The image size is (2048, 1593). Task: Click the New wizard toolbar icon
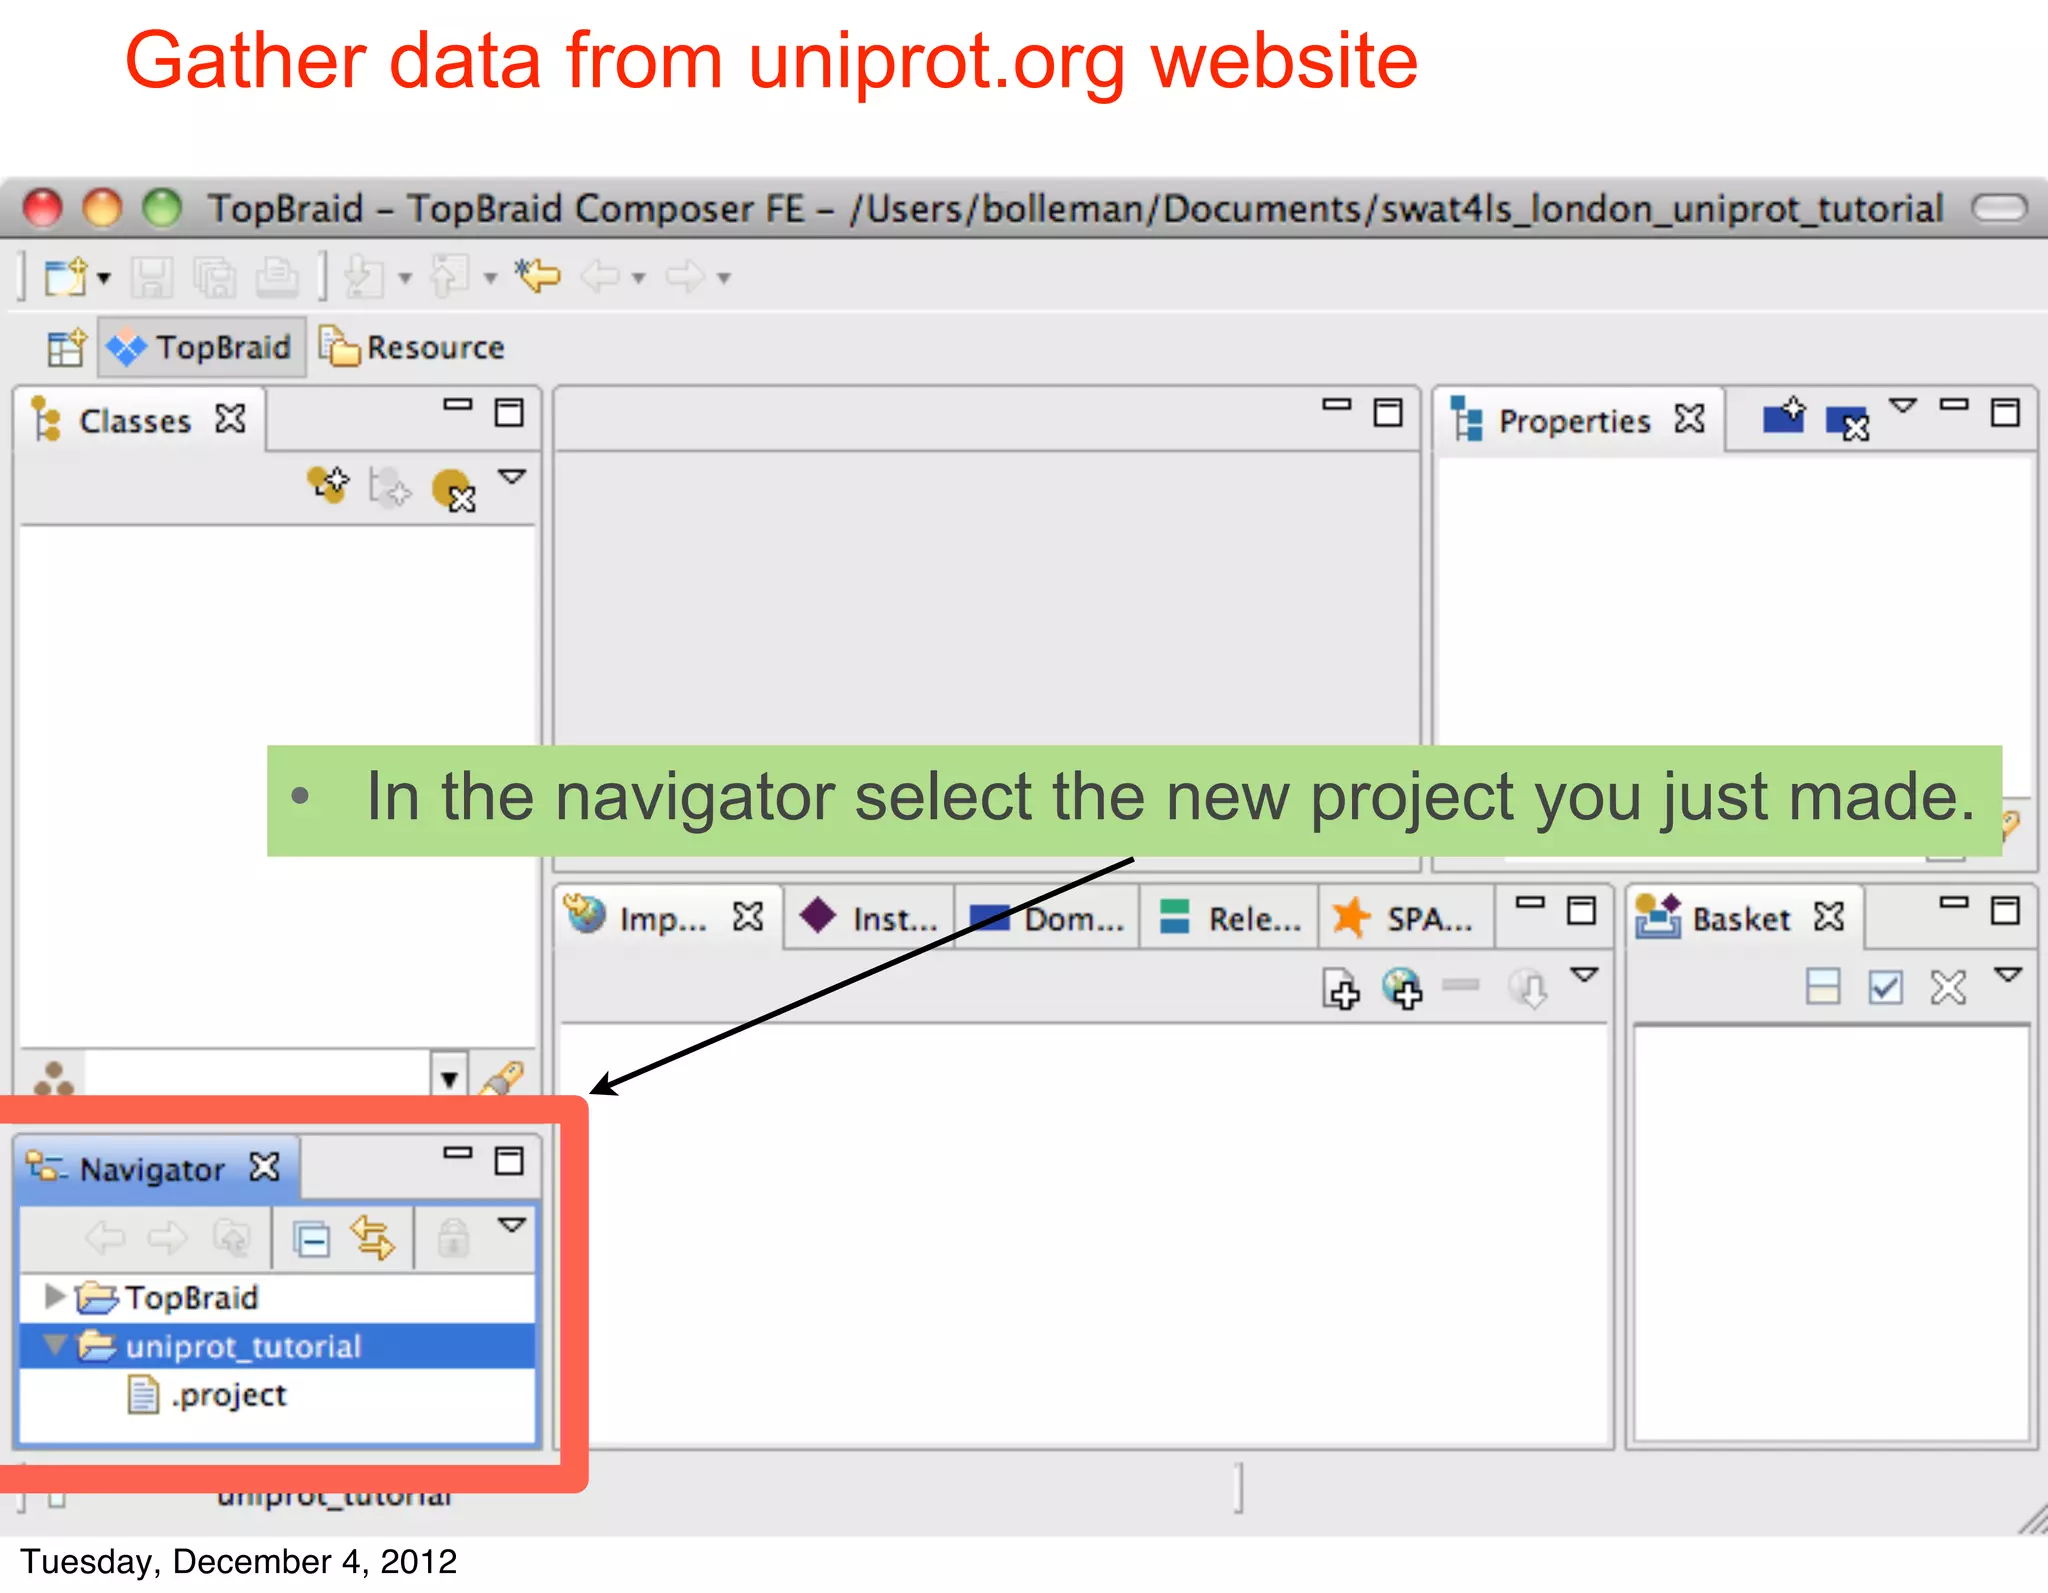(67, 276)
